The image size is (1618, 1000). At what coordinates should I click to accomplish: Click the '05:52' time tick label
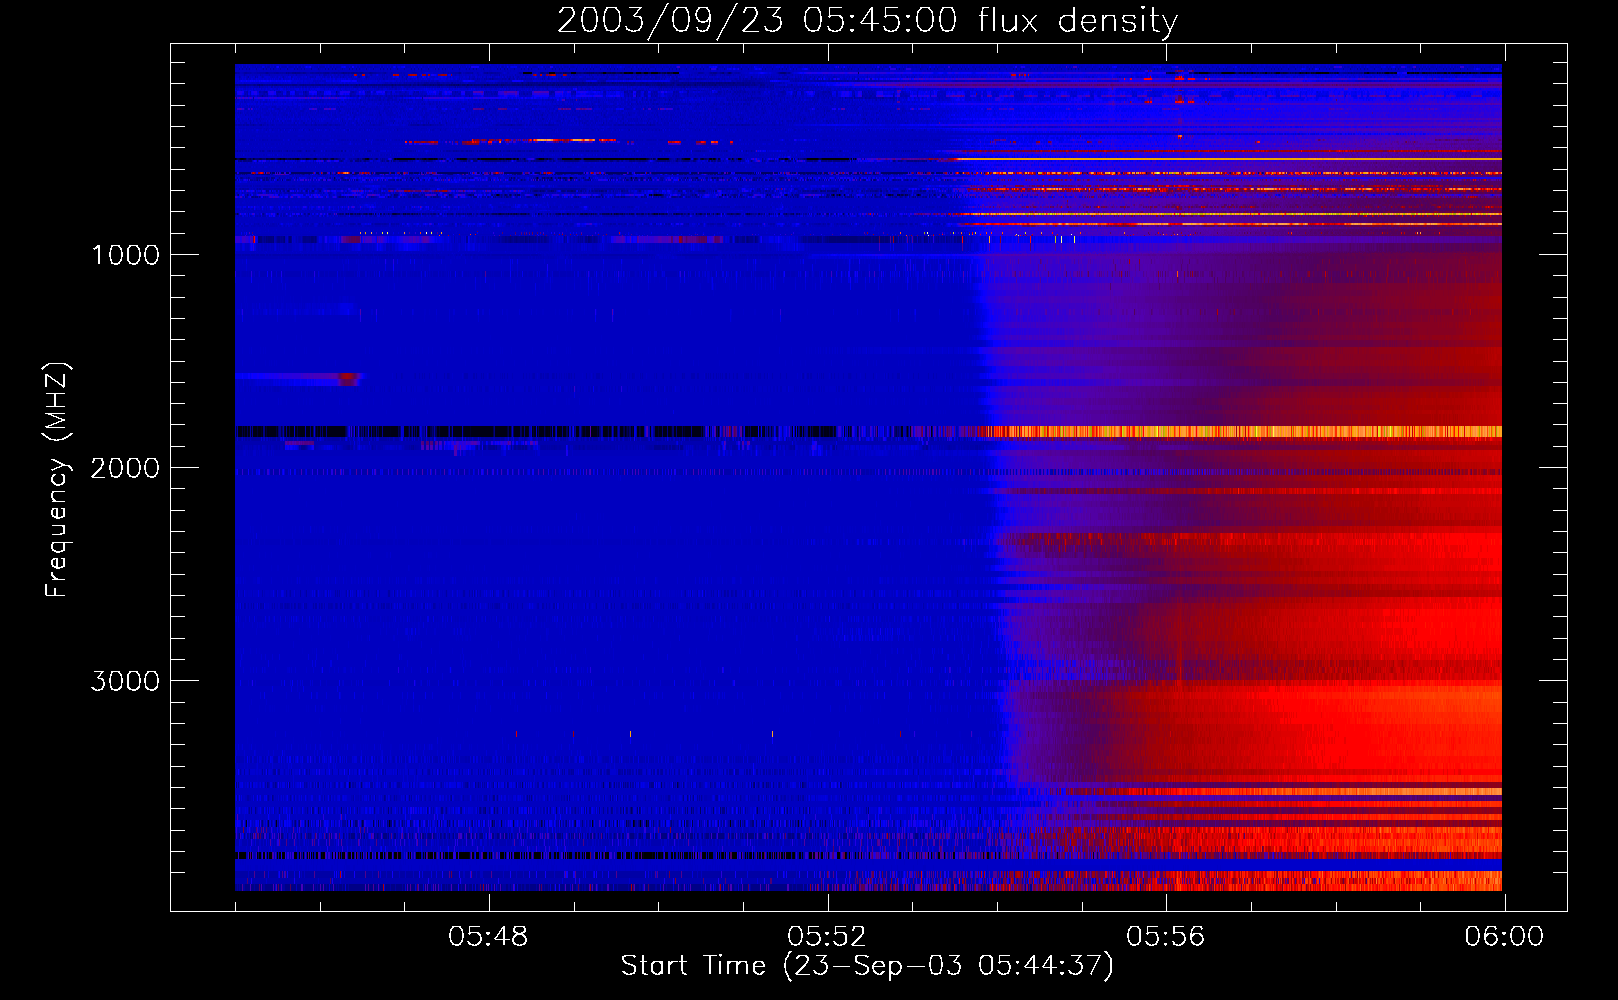[x=827, y=937]
